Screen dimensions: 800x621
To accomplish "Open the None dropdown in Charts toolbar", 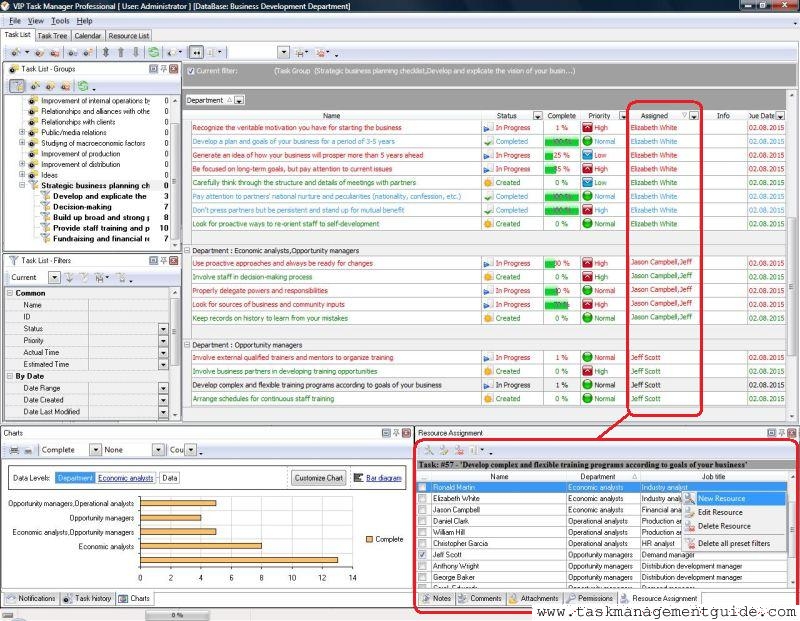I will click(x=158, y=450).
